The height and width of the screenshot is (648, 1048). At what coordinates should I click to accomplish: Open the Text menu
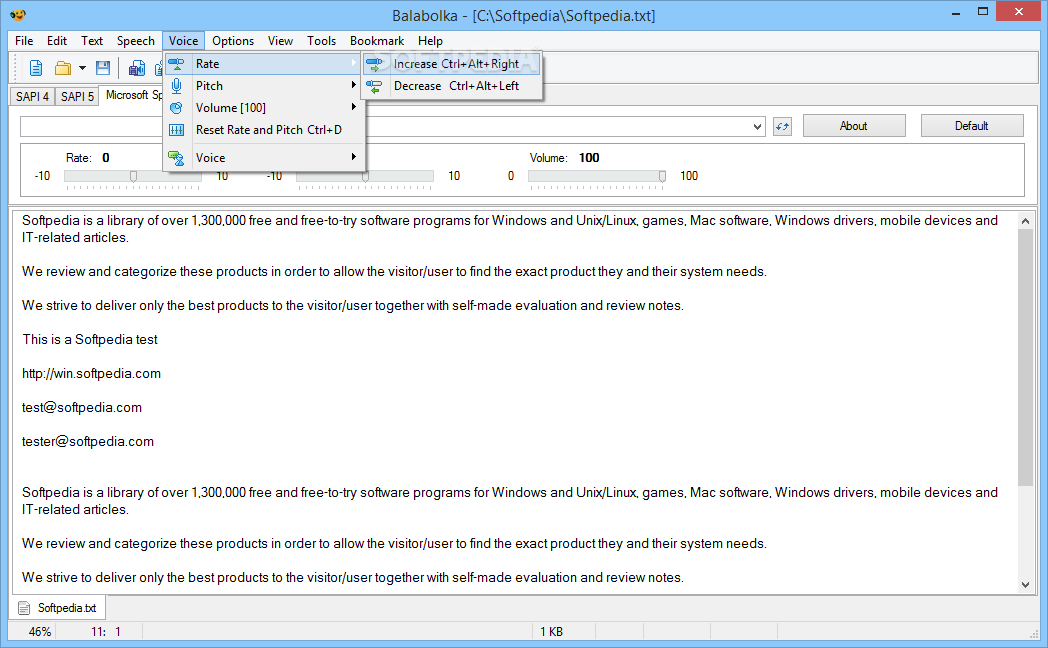click(92, 41)
